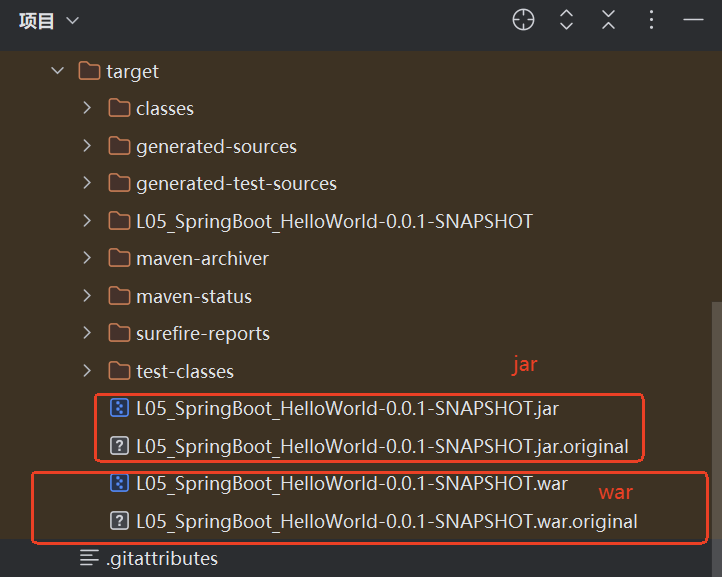Image resolution: width=722 pixels, height=577 pixels.
Task: Select the surefire-reports label
Action: tap(203, 334)
